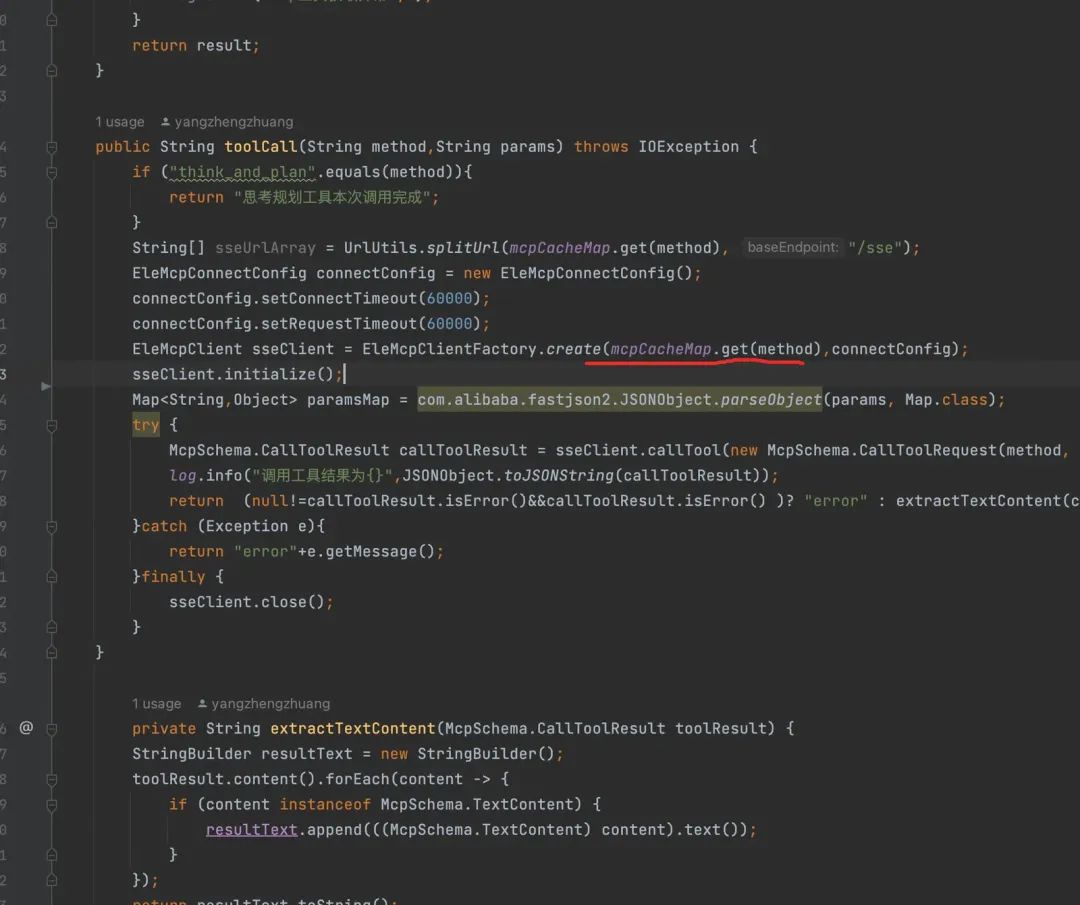This screenshot has height=905, width=1080.
Task: Open '1 usage' hint above toolCall method
Action: point(120,122)
